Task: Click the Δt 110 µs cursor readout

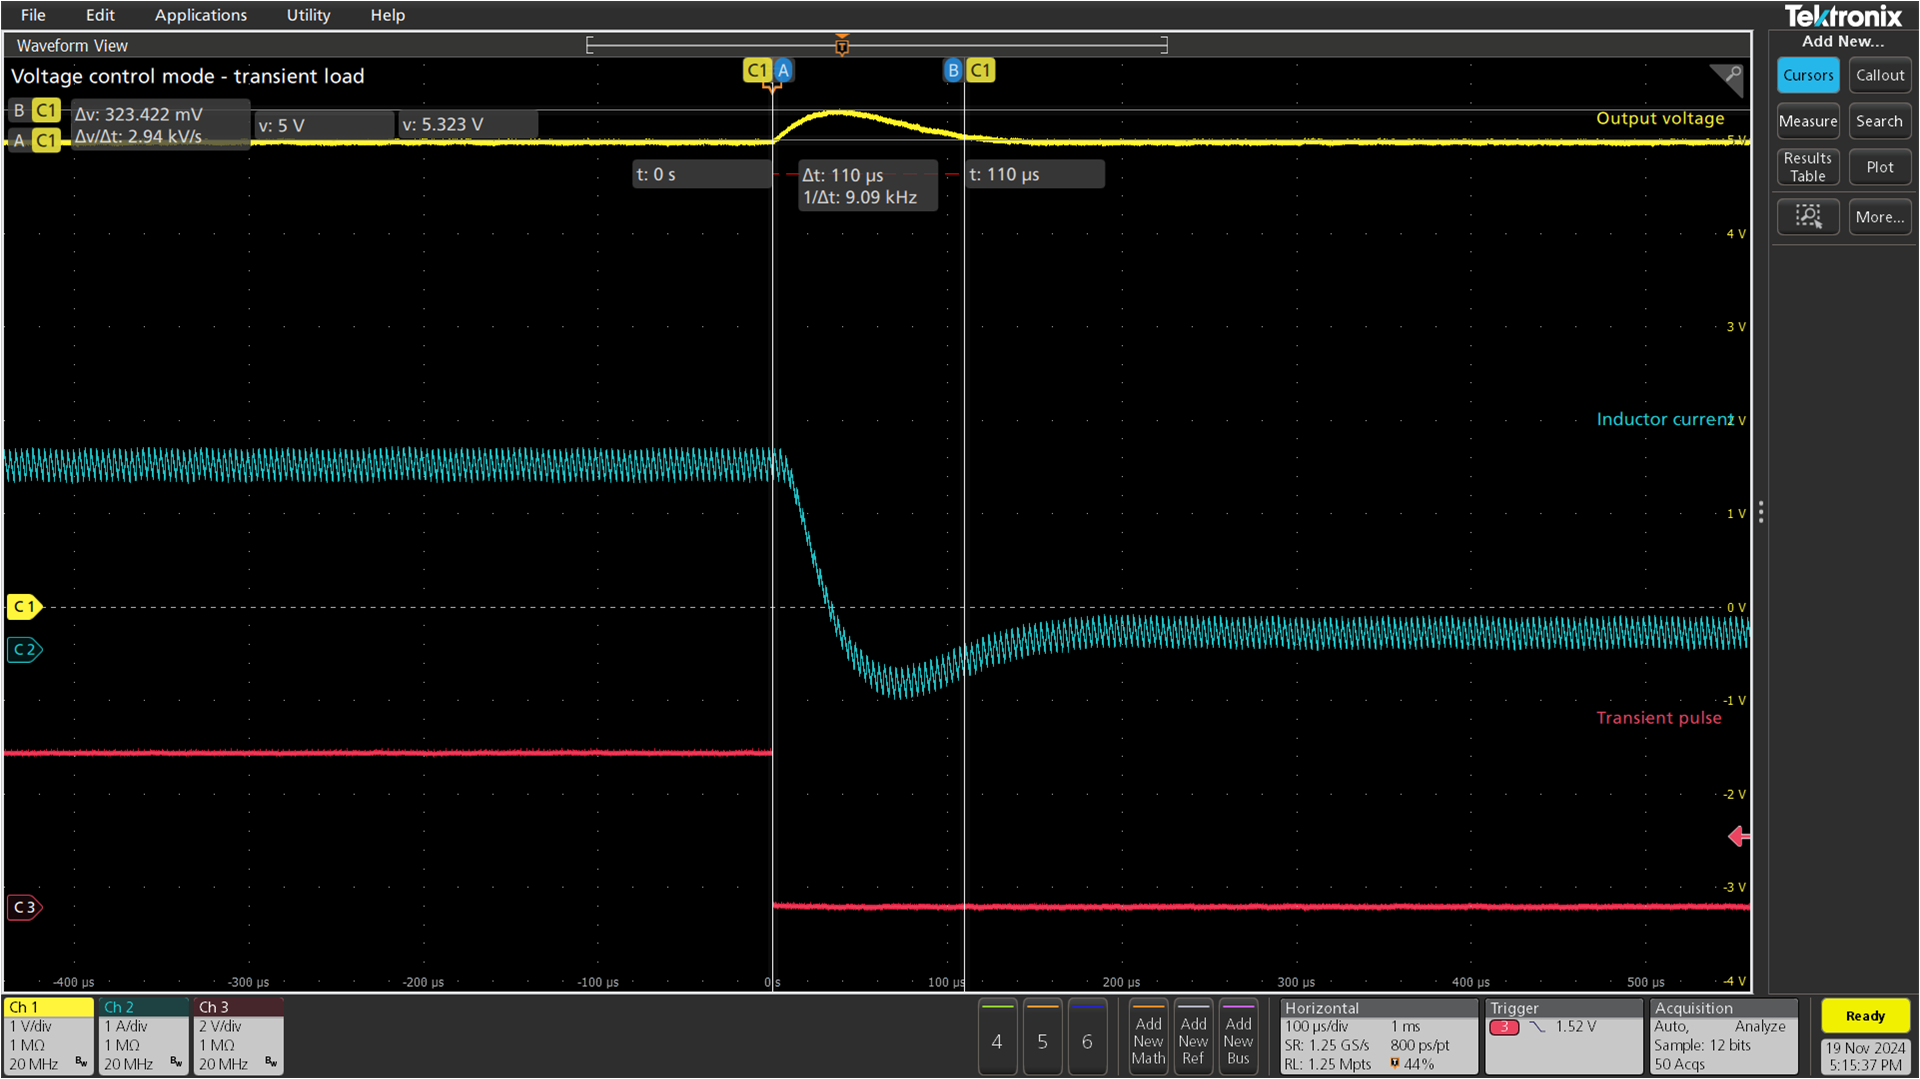Action: coord(867,186)
